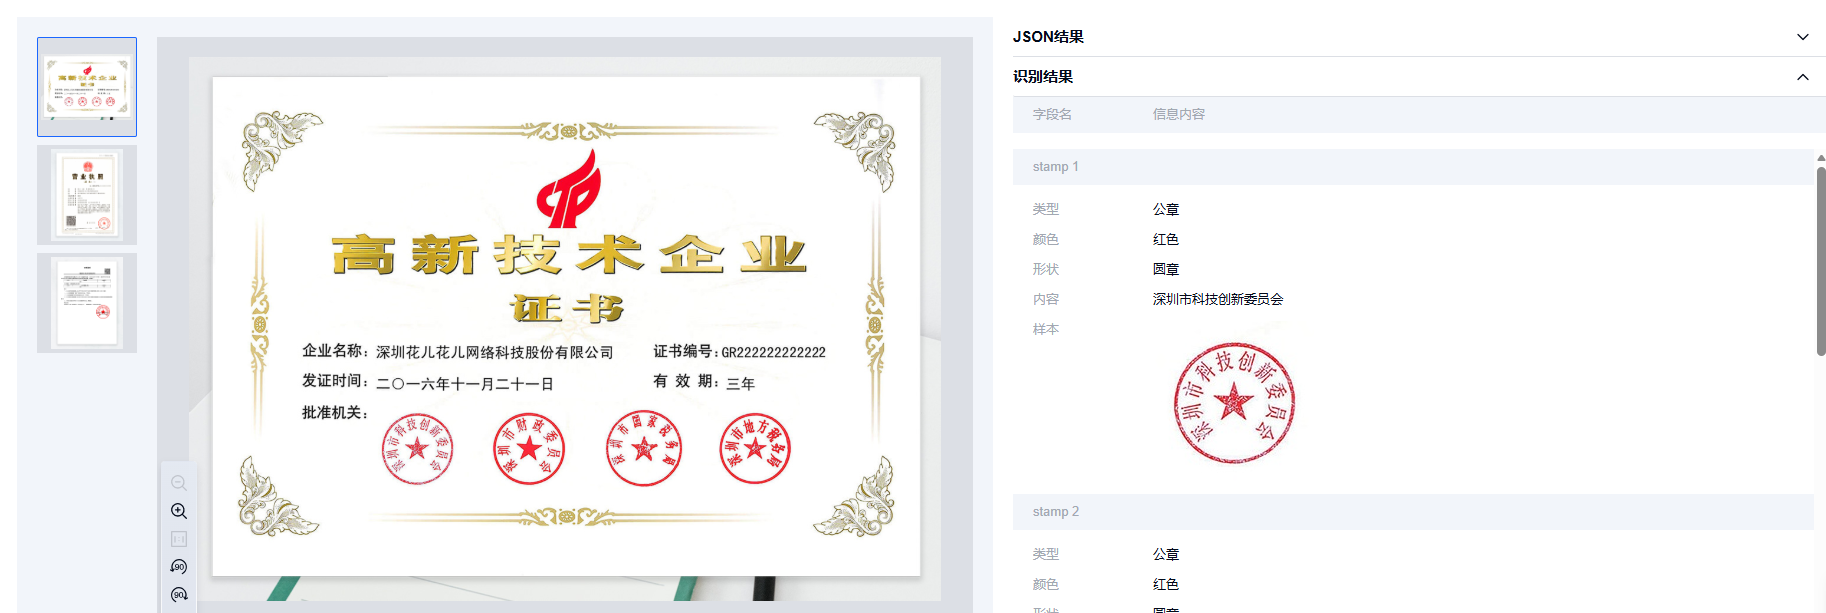Image resolution: width=1826 pixels, height=613 pixels.
Task: Select the stamp 2 group header
Action: (x=1056, y=512)
